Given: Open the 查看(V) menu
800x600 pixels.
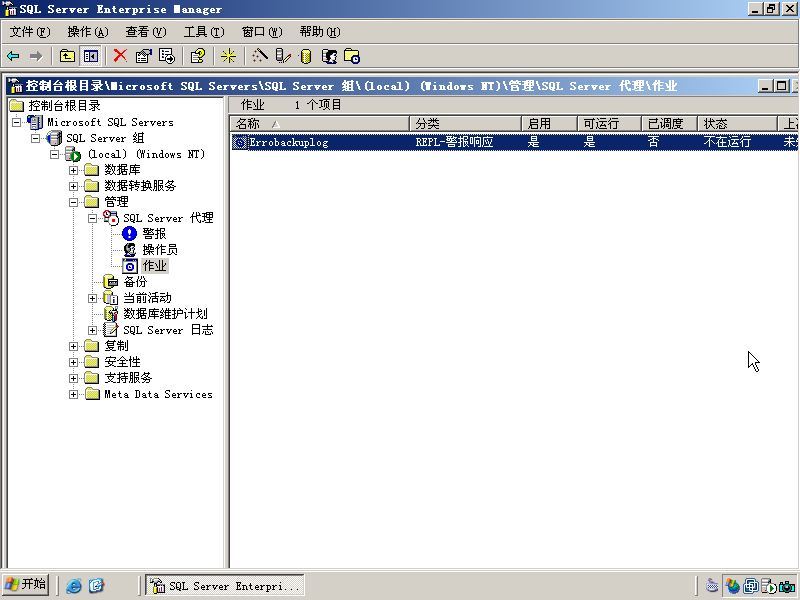Looking at the screenshot, I should pos(146,32).
